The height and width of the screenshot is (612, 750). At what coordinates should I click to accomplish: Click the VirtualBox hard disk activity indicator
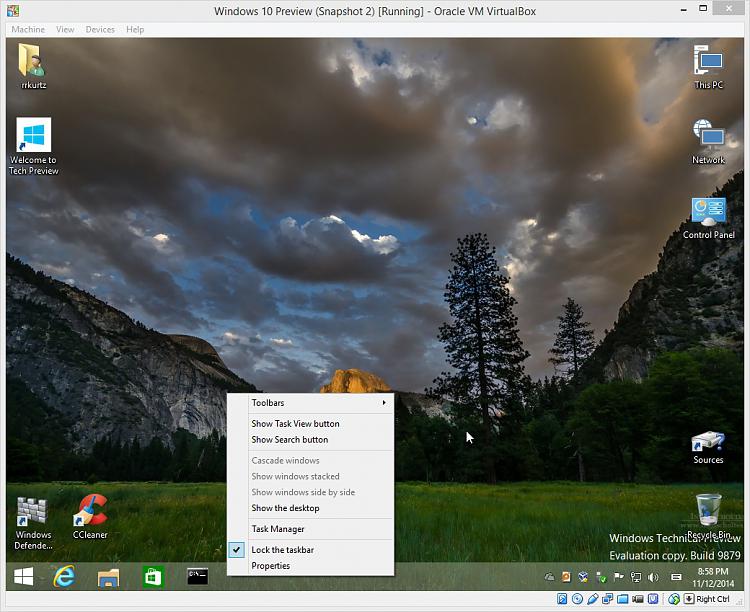[562, 599]
